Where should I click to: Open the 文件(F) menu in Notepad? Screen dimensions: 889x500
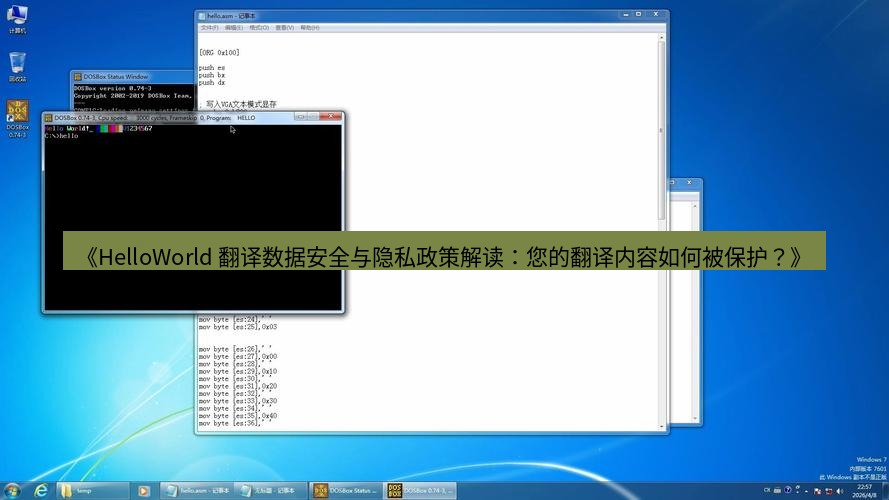[x=209, y=28]
